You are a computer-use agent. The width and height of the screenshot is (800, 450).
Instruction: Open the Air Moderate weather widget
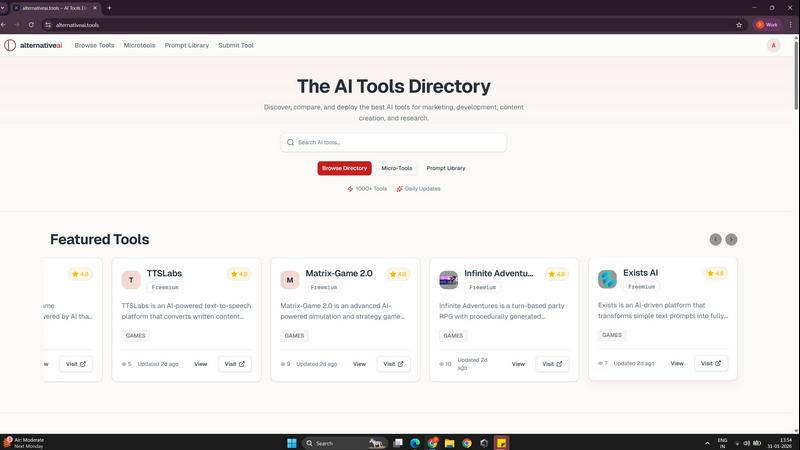pos(23,443)
